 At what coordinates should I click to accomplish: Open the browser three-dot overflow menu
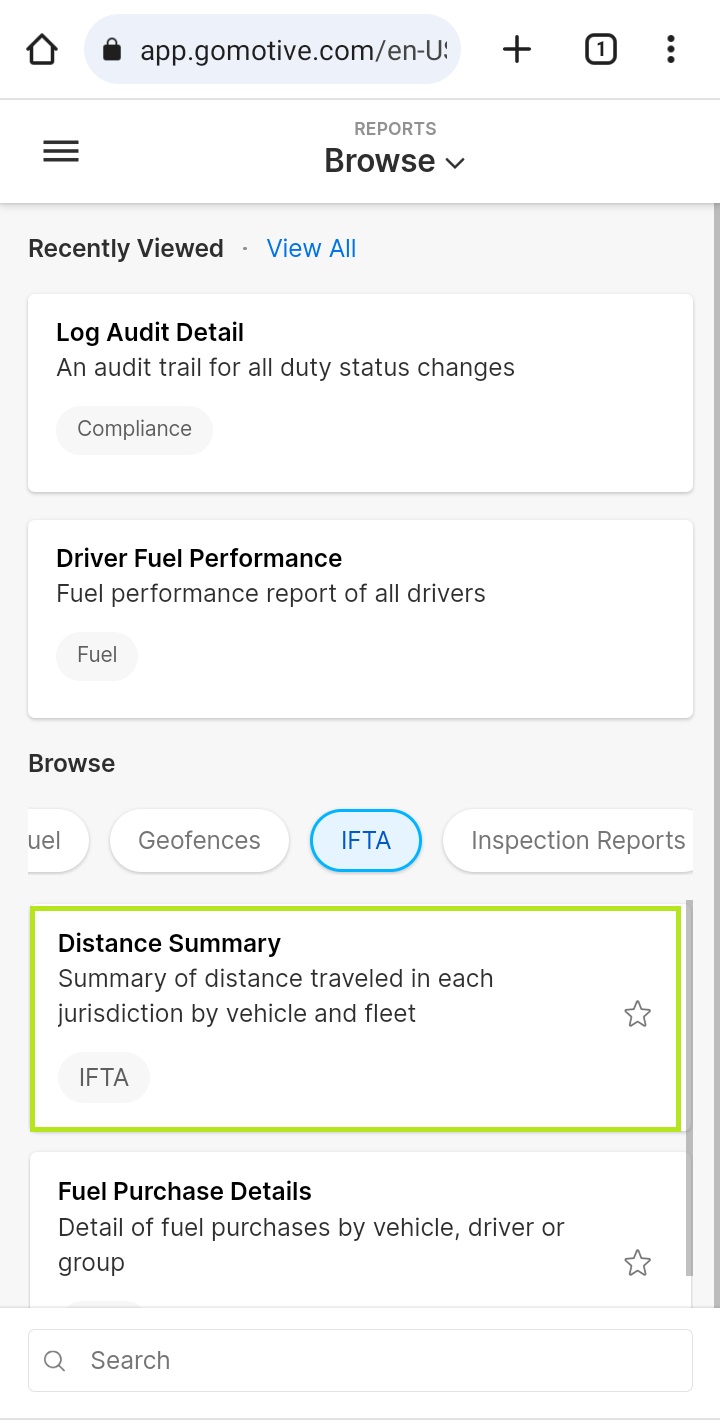[x=670, y=49]
